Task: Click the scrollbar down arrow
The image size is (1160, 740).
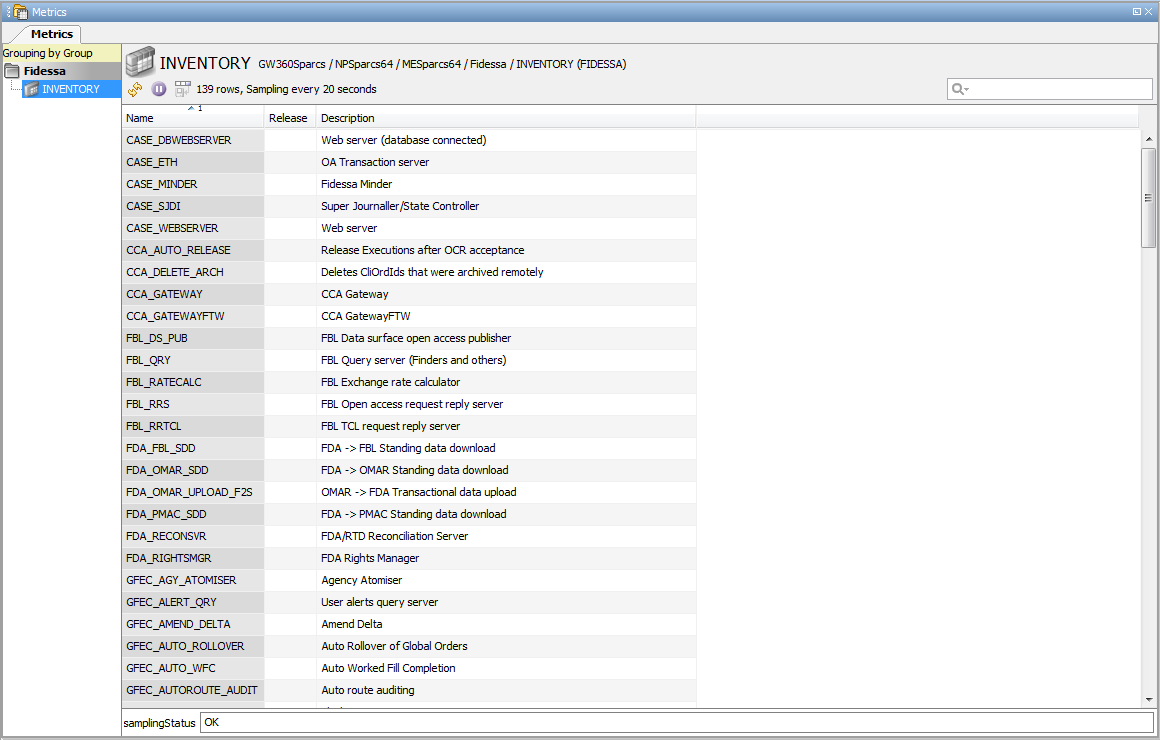Action: pyautogui.click(x=1148, y=699)
